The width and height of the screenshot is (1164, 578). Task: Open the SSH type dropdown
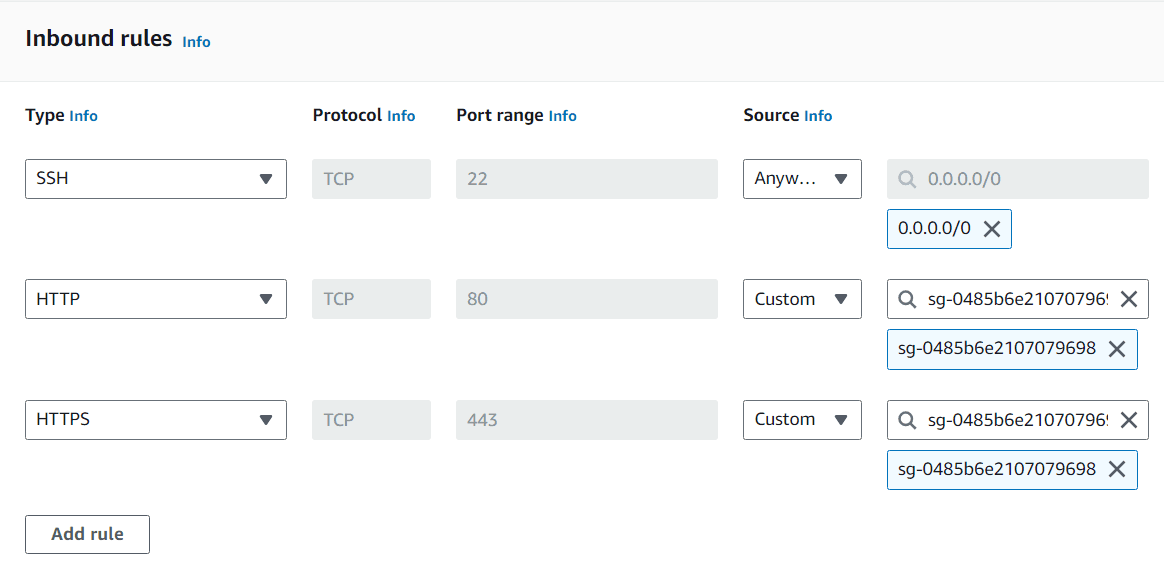point(155,179)
